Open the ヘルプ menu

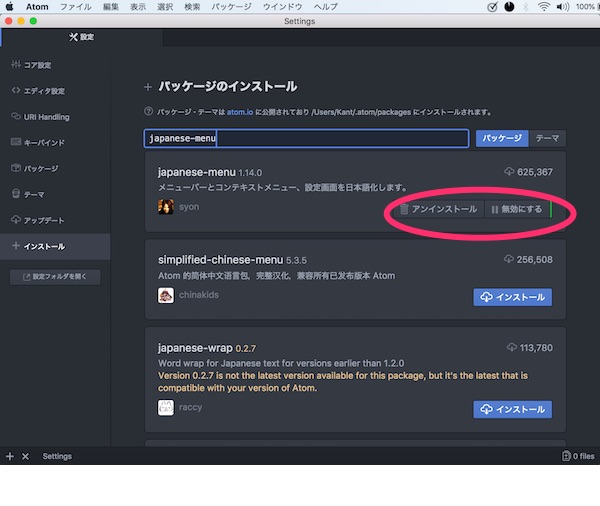pyautogui.click(x=326, y=7)
